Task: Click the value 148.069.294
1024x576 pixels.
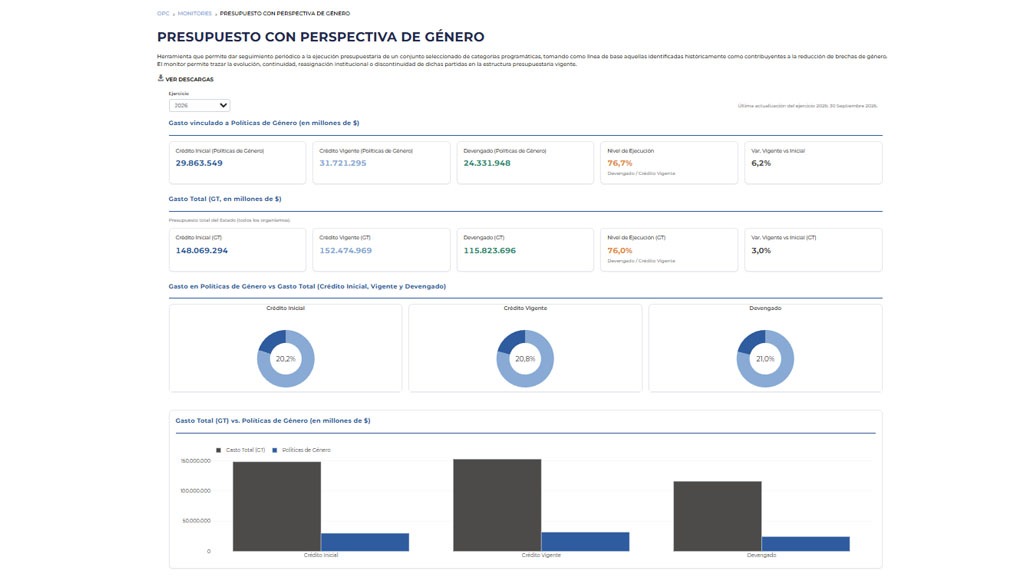Action: click(202, 251)
